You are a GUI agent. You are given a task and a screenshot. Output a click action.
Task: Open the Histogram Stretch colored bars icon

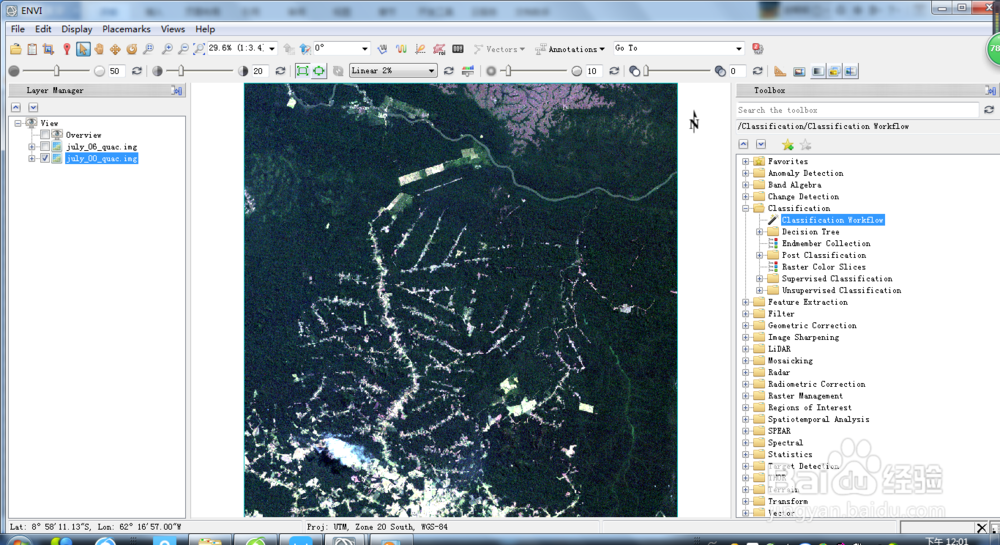pos(468,71)
